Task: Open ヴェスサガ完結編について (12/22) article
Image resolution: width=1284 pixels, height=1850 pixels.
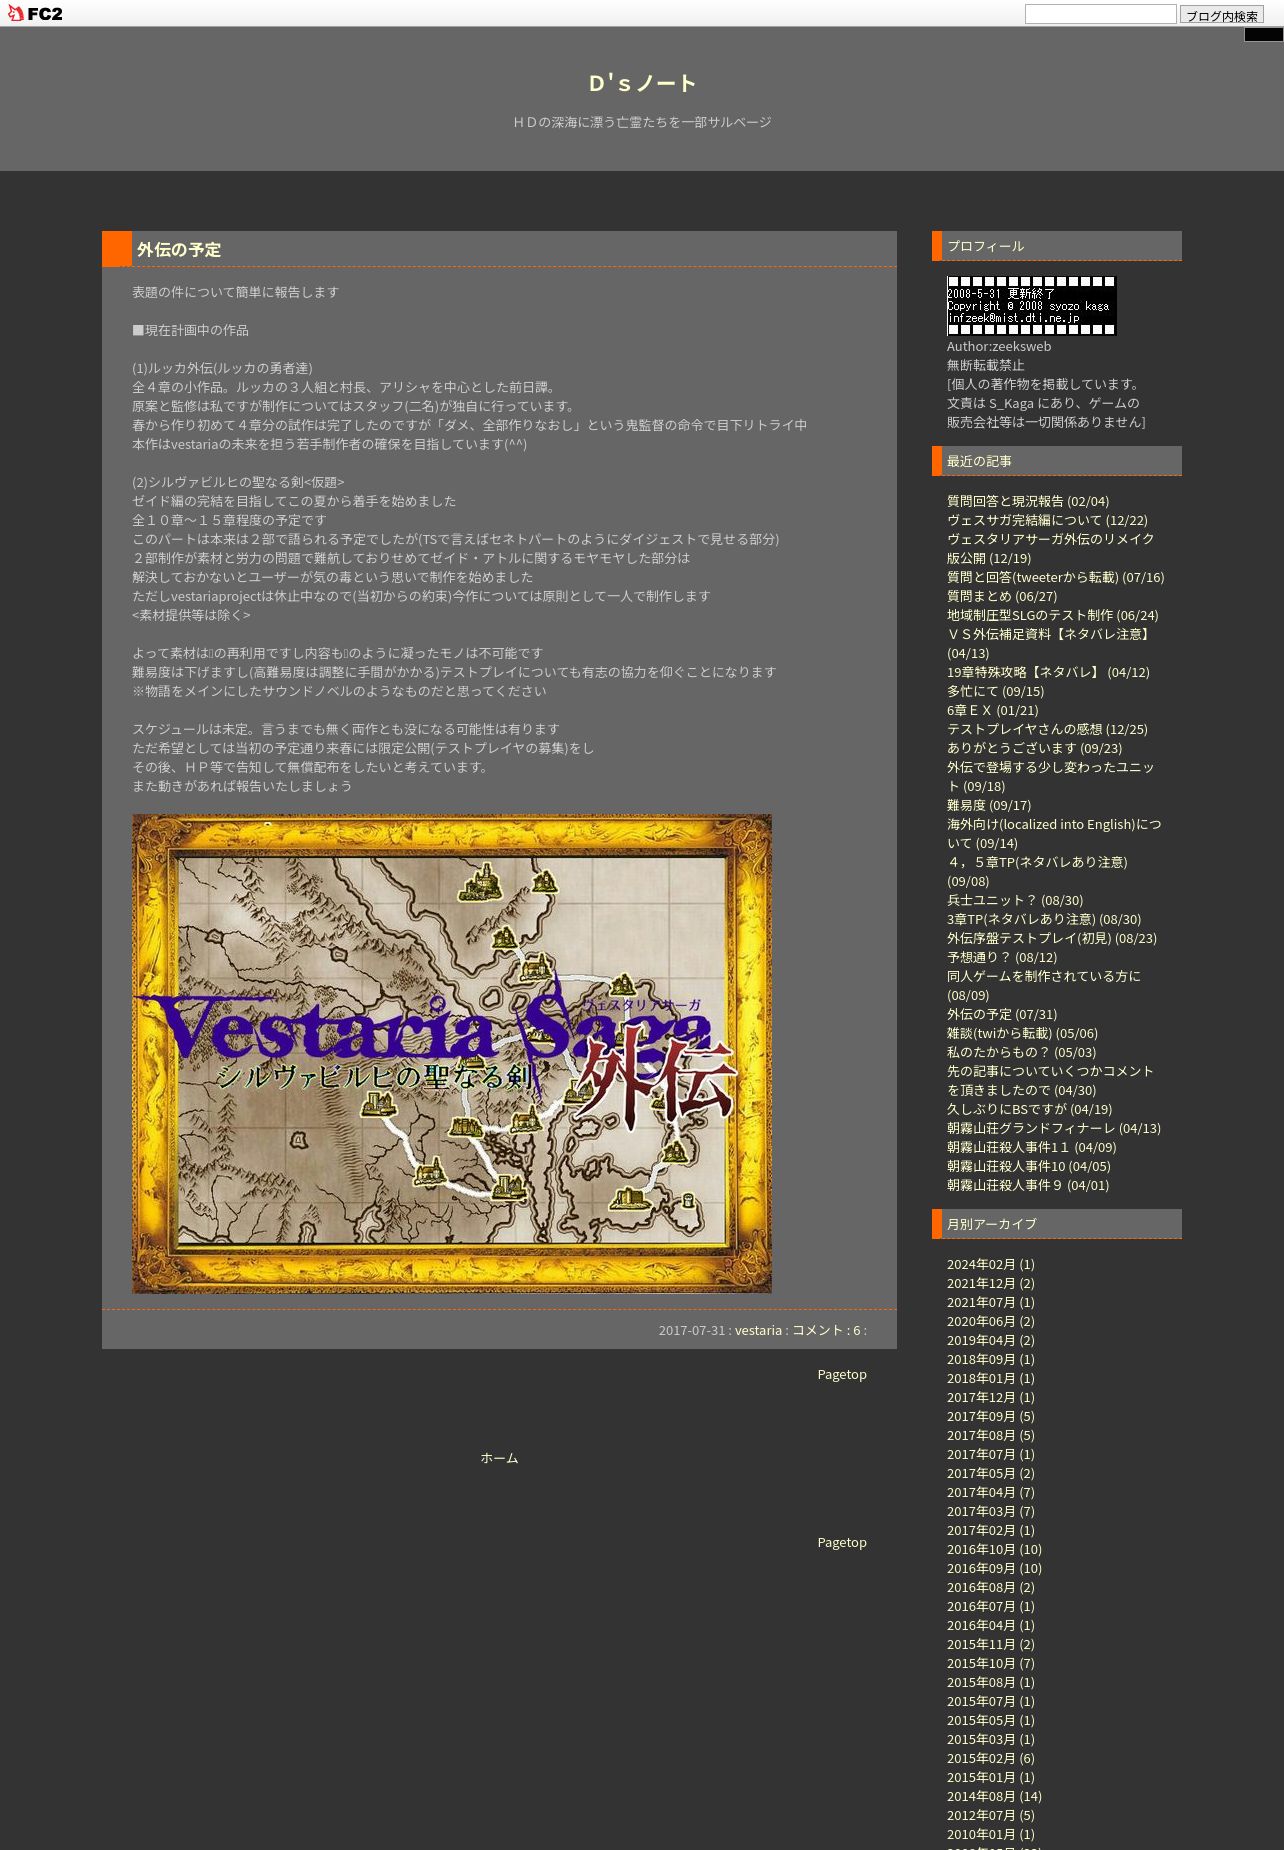Action: click(1047, 520)
